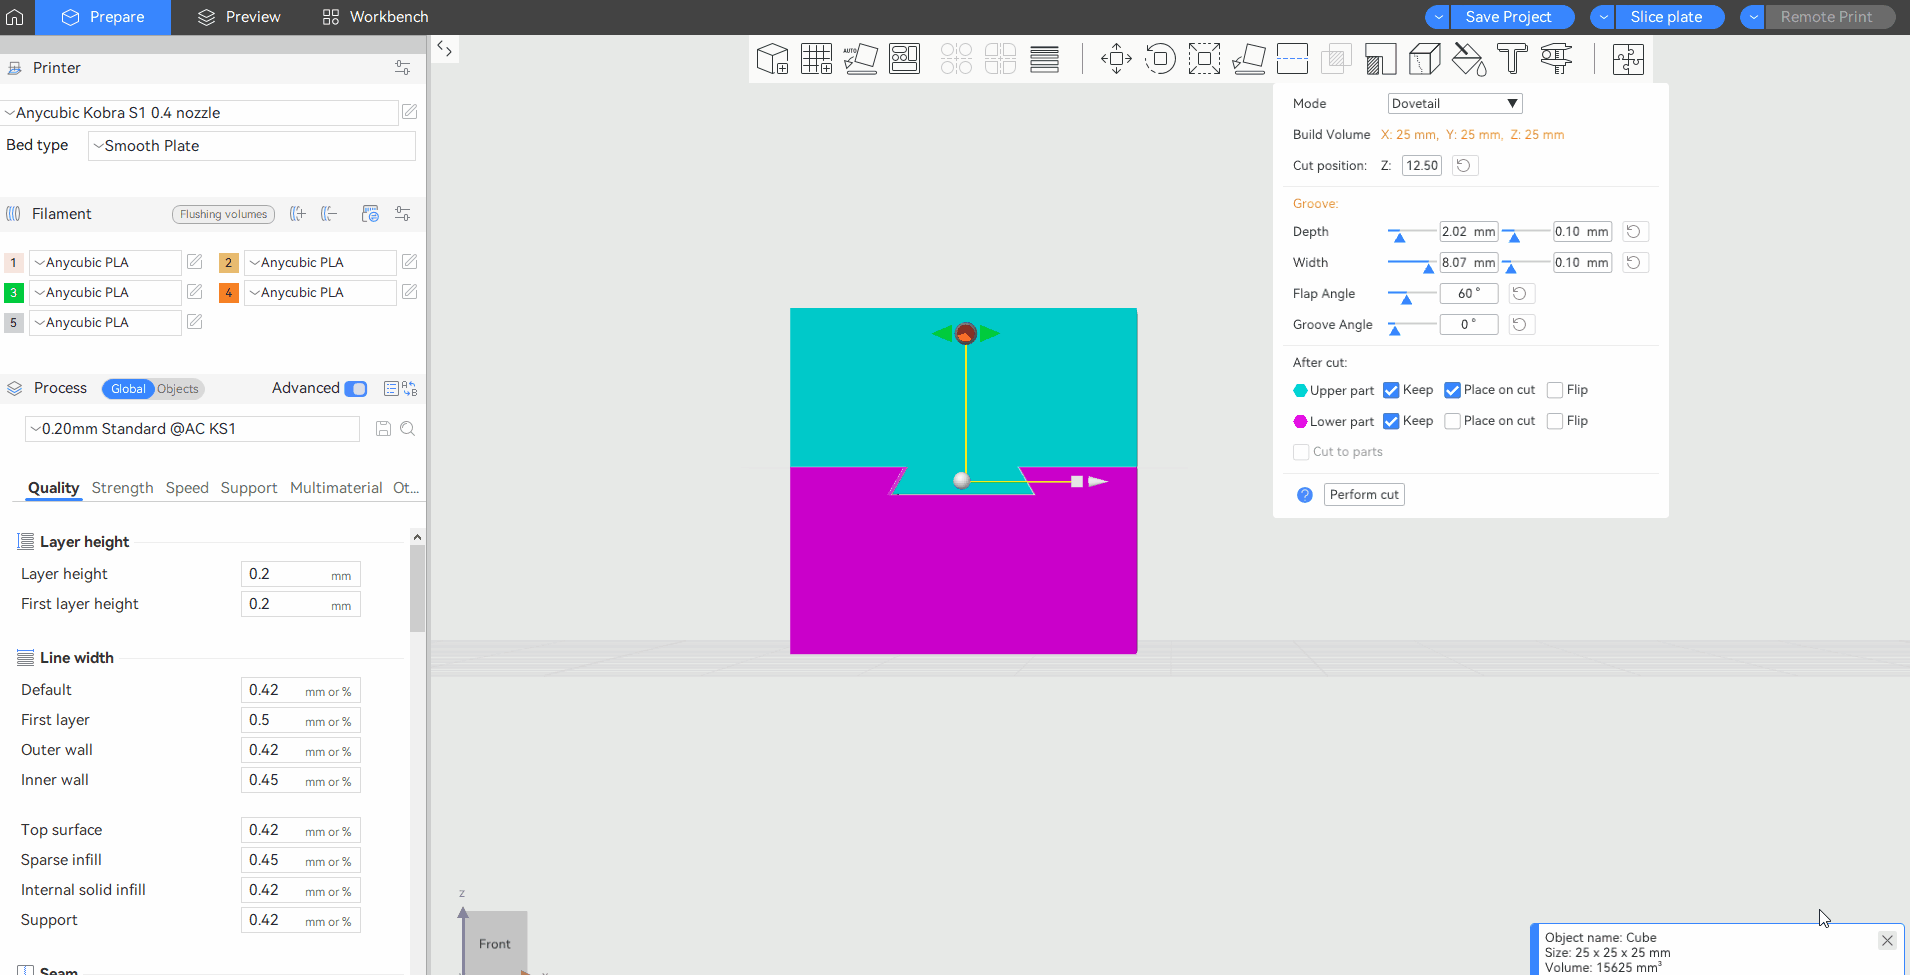Viewport: 1910px width, 975px height.
Task: Edit filament 4 preset icon
Action: (409, 292)
